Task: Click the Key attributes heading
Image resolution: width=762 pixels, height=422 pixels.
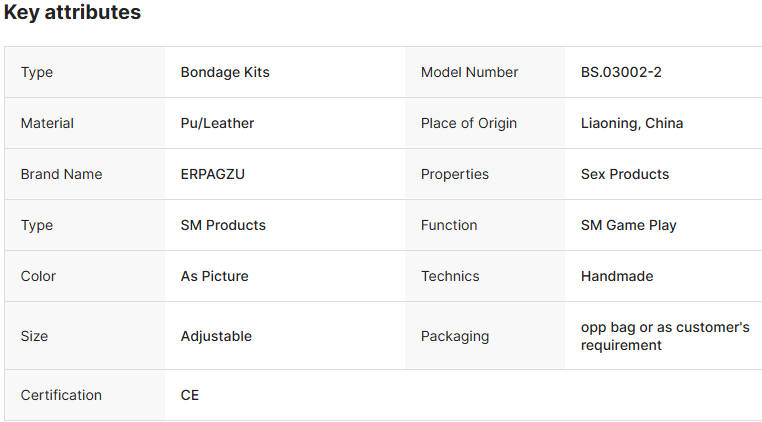Action: (x=72, y=13)
